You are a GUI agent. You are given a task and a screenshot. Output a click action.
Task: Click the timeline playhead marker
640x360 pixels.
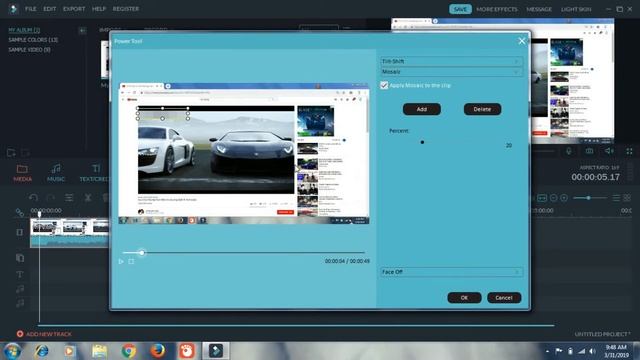click(39, 214)
